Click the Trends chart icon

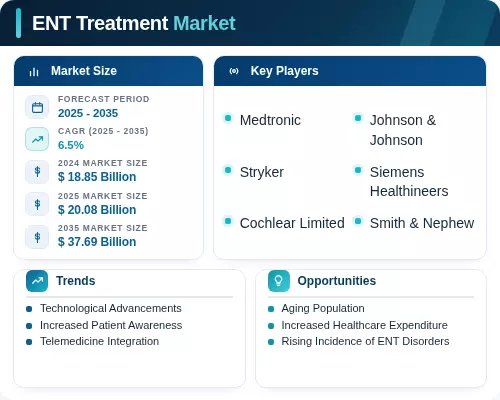click(37, 281)
